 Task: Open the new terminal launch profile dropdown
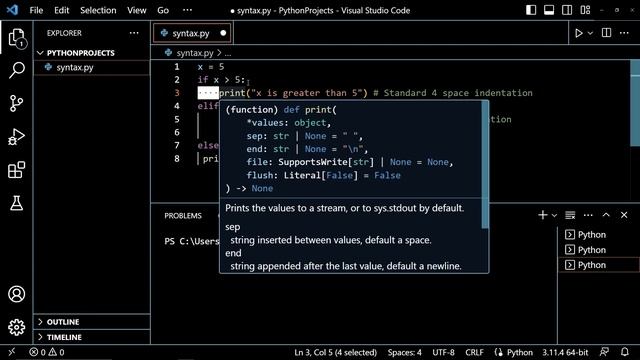tap(554, 216)
